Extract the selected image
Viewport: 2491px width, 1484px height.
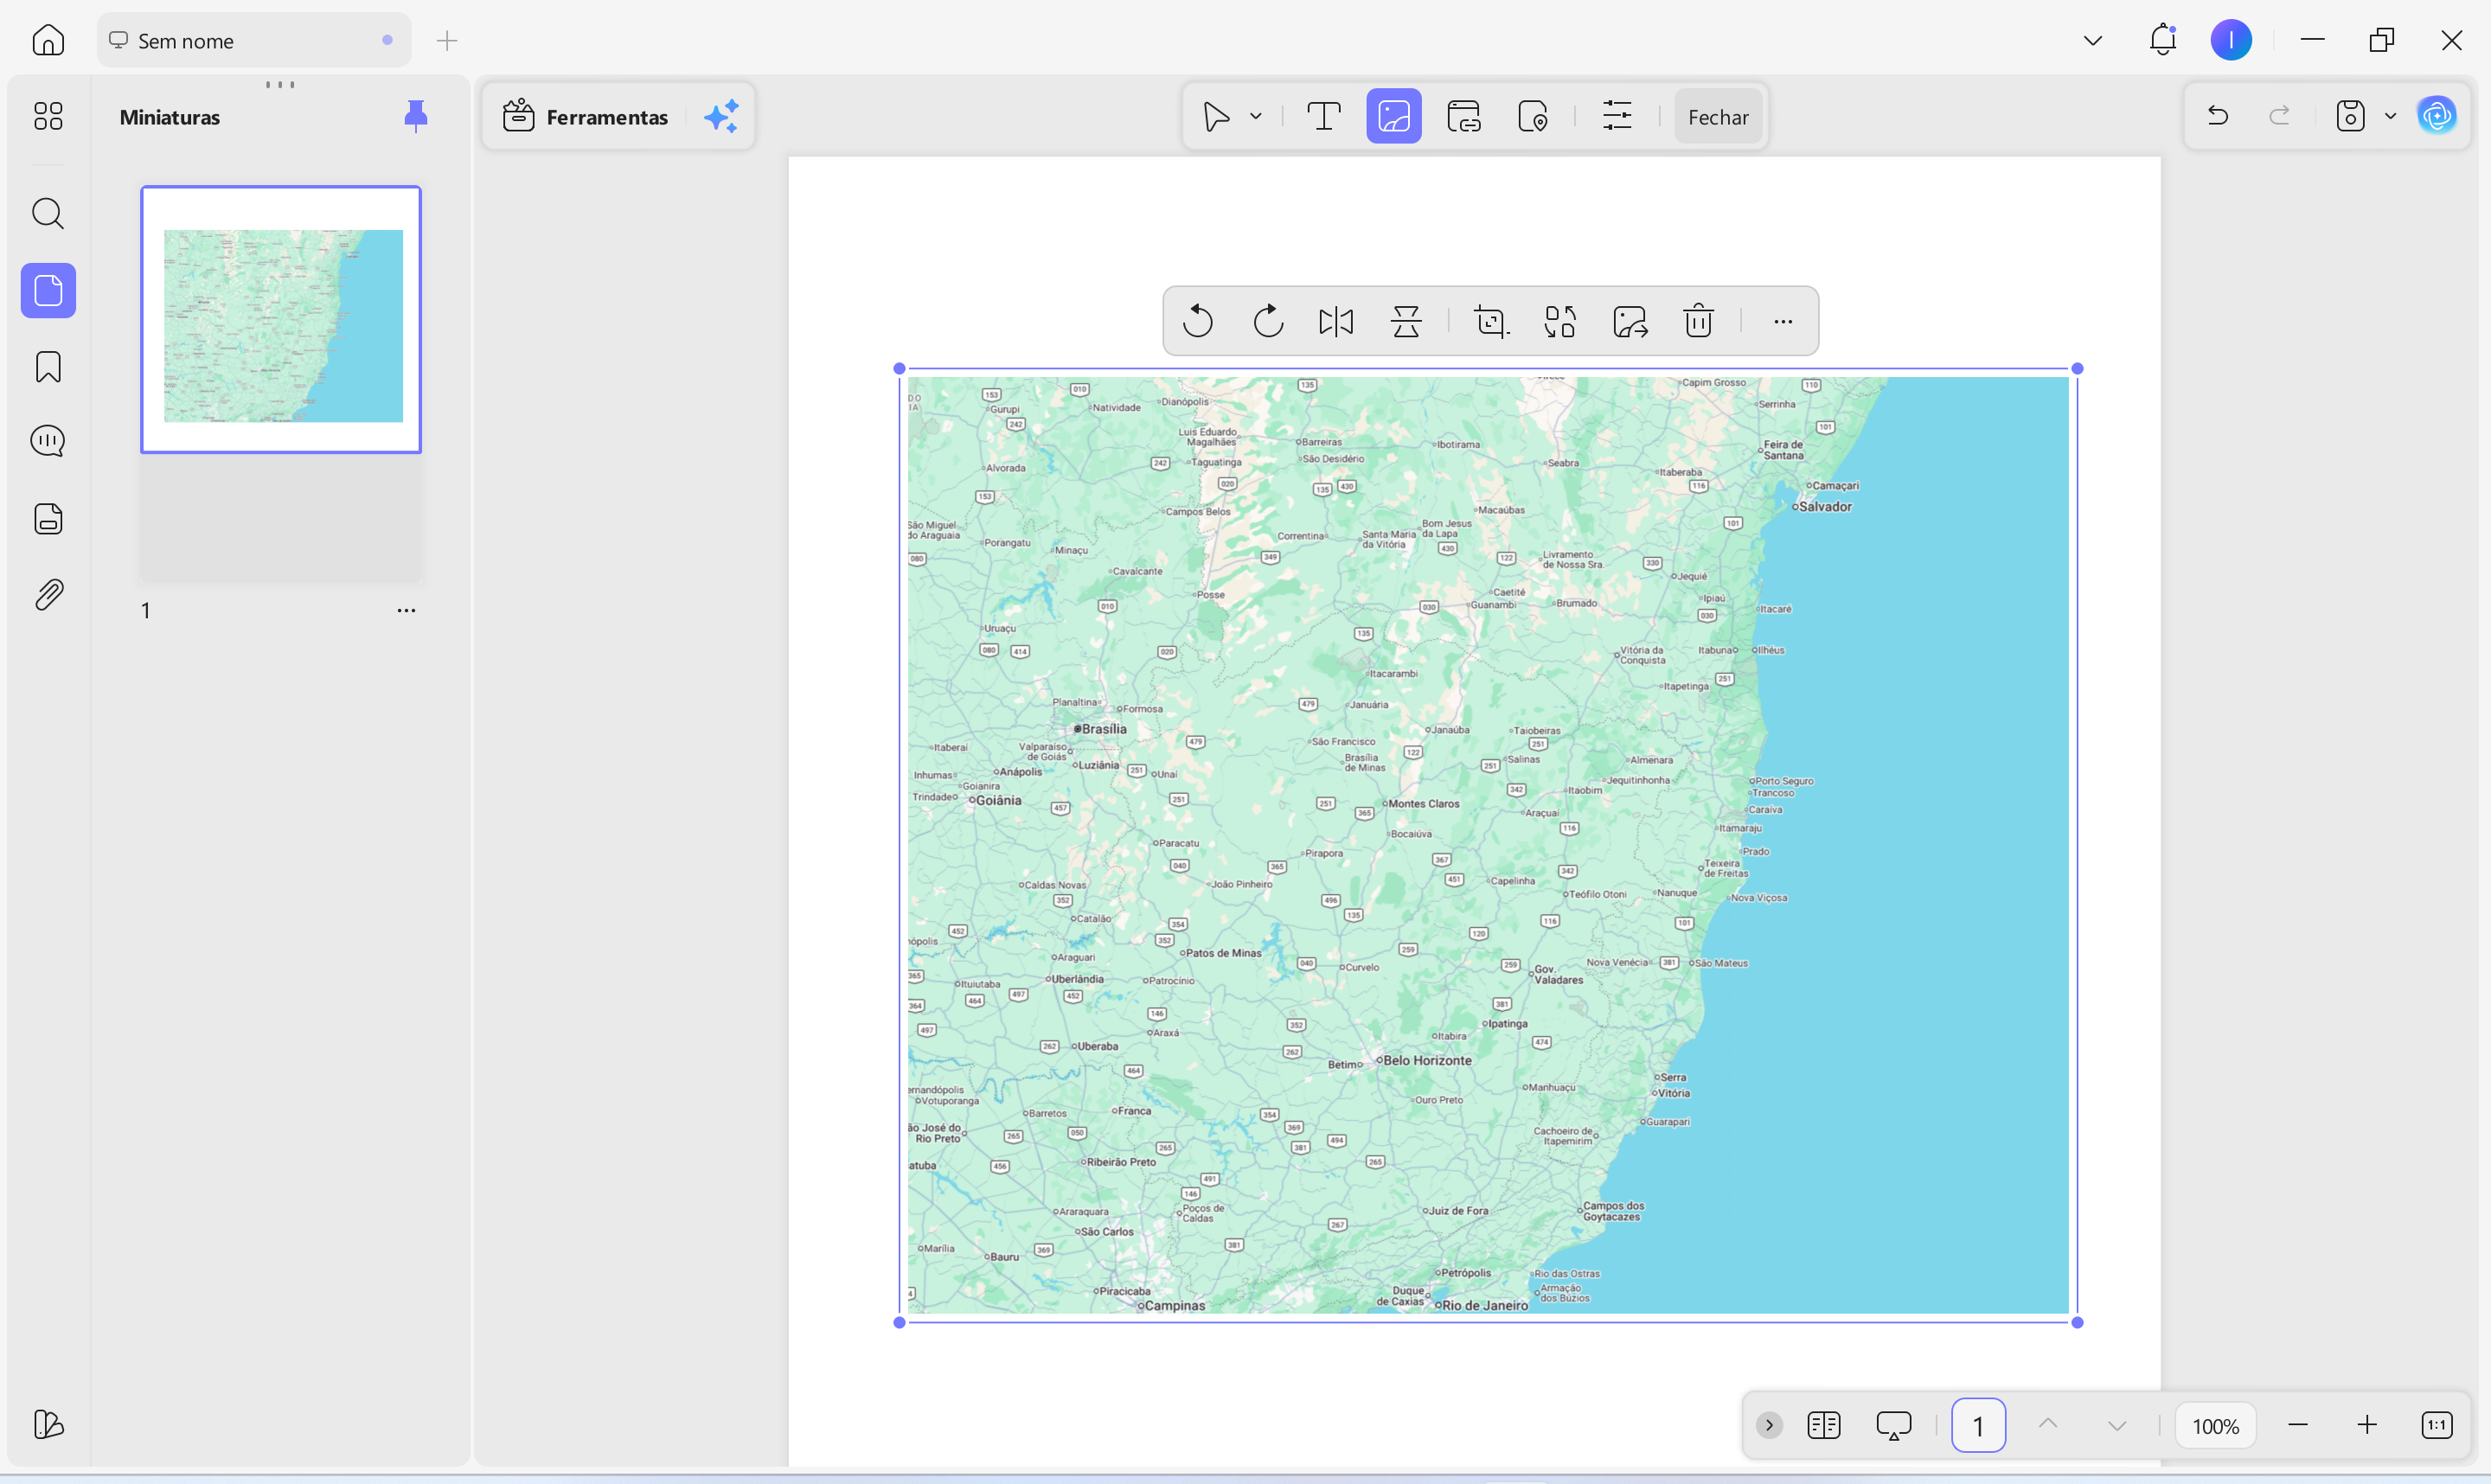(x=1630, y=321)
